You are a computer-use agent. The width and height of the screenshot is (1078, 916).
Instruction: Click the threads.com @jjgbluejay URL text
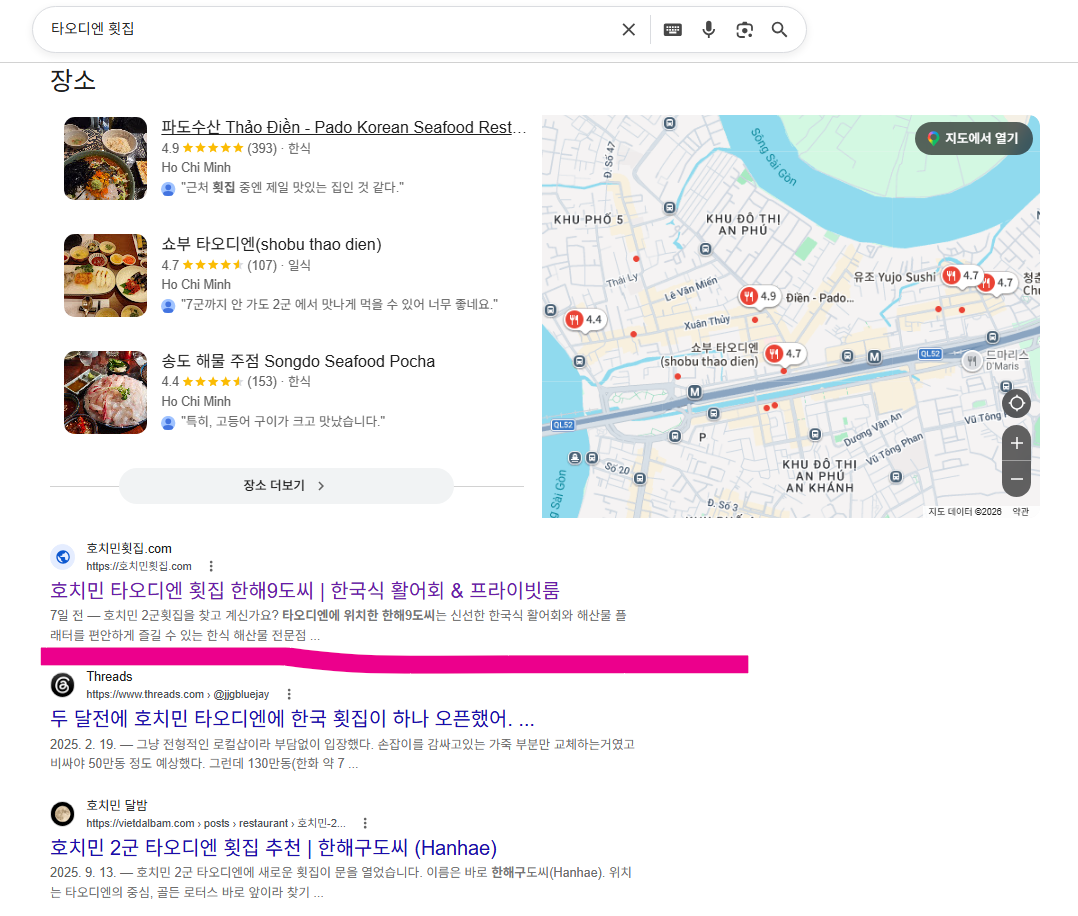tap(177, 694)
